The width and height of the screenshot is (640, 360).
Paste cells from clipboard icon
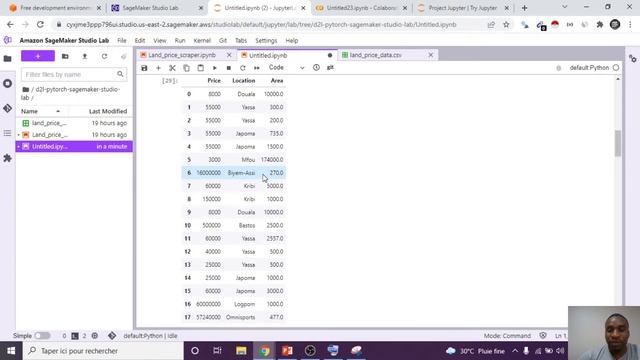pyautogui.click(x=200, y=68)
